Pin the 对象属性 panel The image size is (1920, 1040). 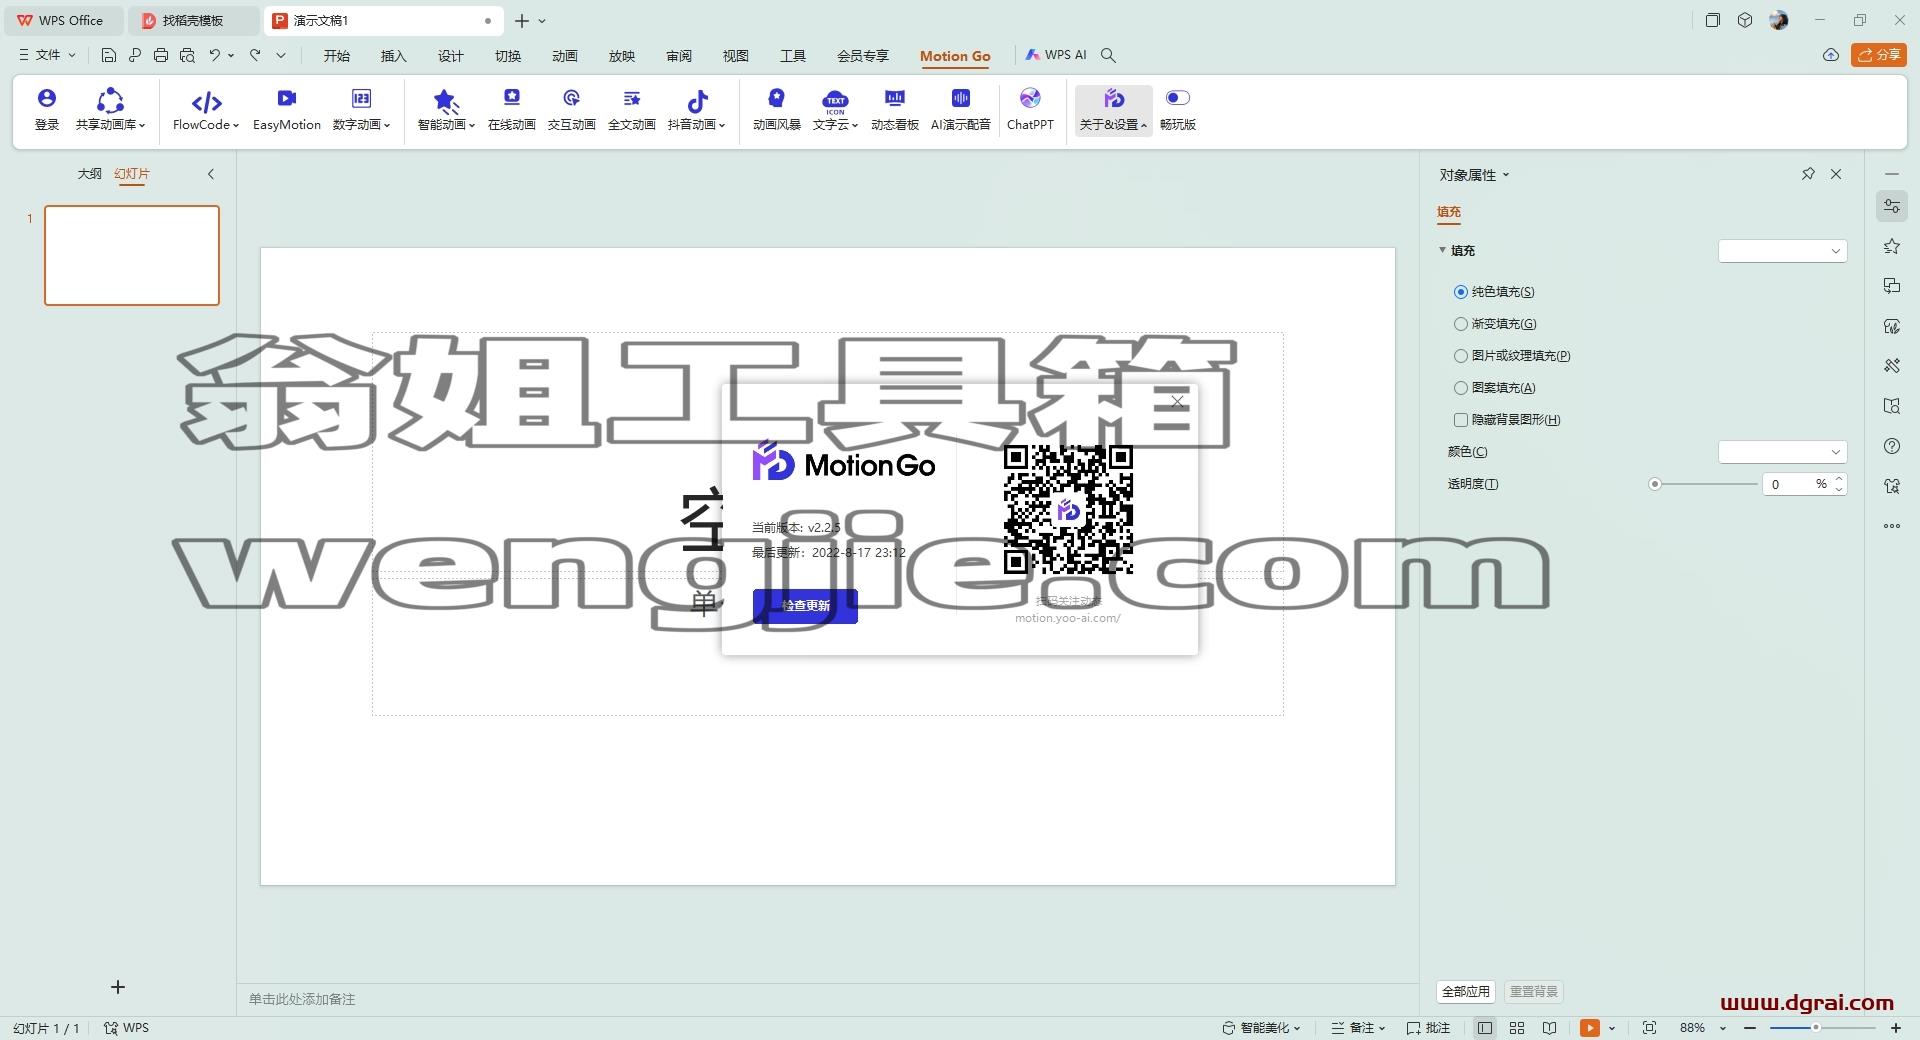(x=1808, y=174)
